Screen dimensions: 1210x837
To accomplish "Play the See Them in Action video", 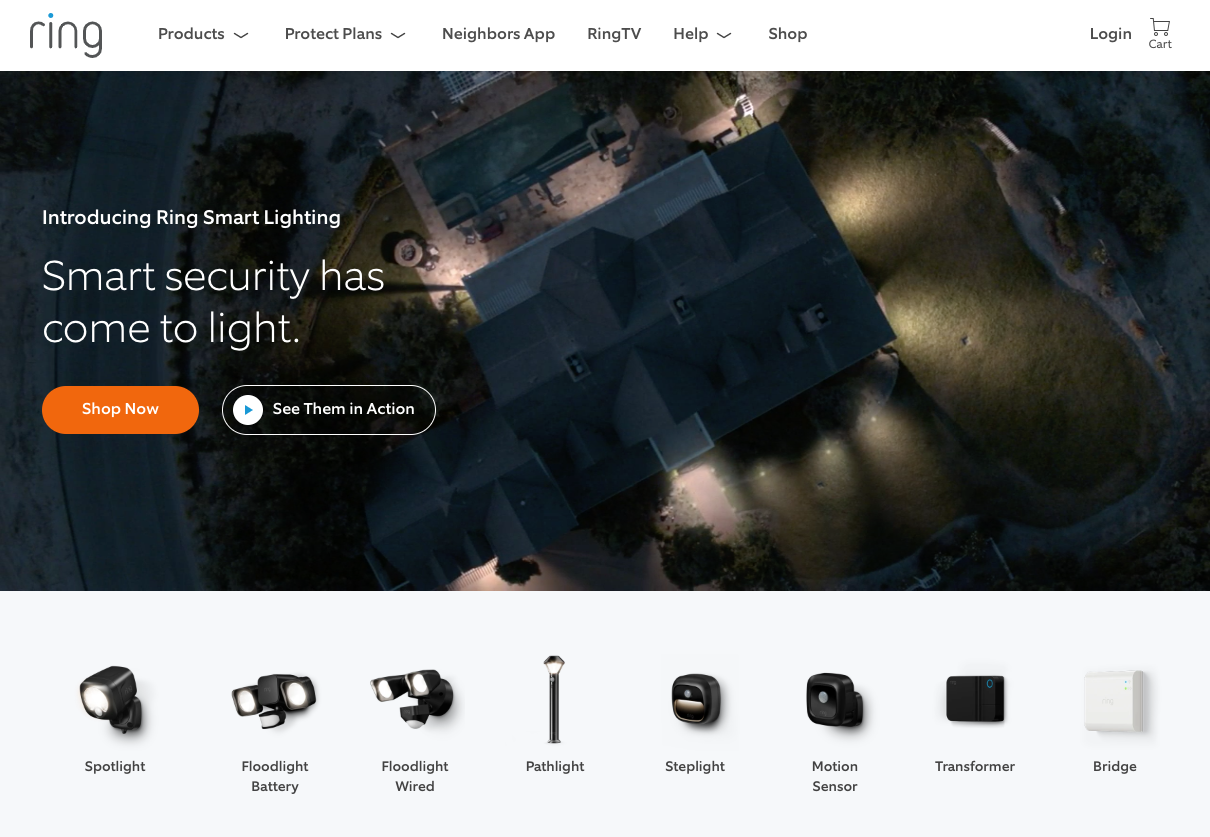I will pos(329,409).
